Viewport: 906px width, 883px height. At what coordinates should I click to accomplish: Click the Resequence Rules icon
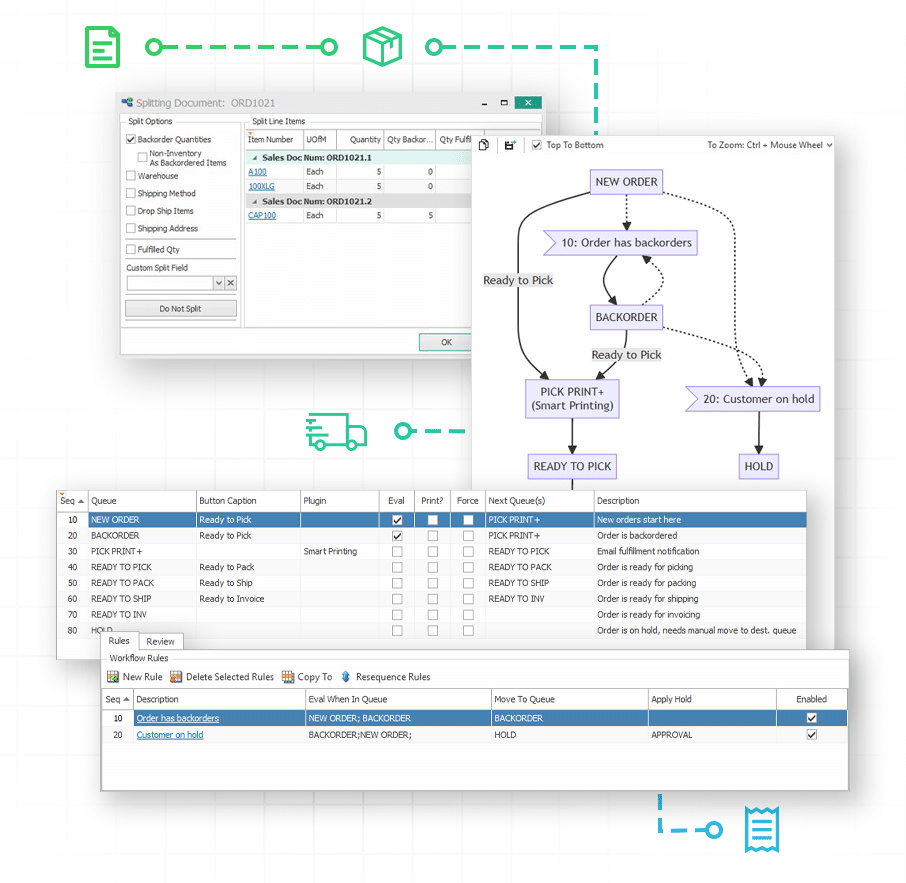tap(345, 677)
